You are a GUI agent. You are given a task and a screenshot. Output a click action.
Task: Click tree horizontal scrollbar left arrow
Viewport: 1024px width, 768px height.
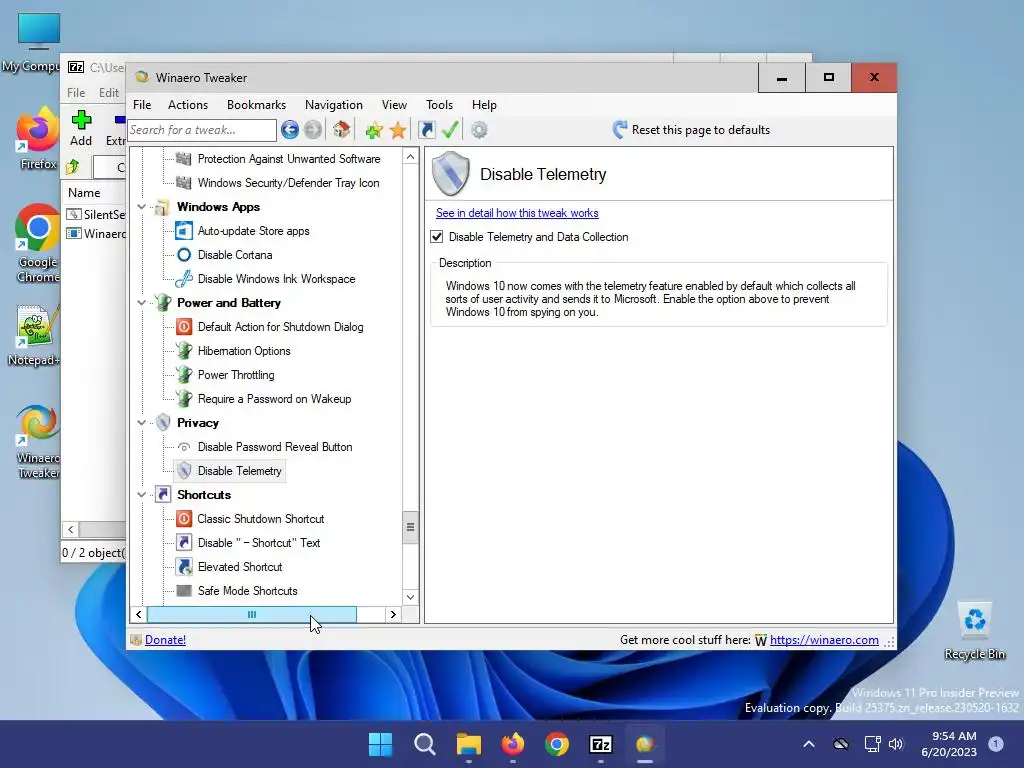[x=138, y=615]
